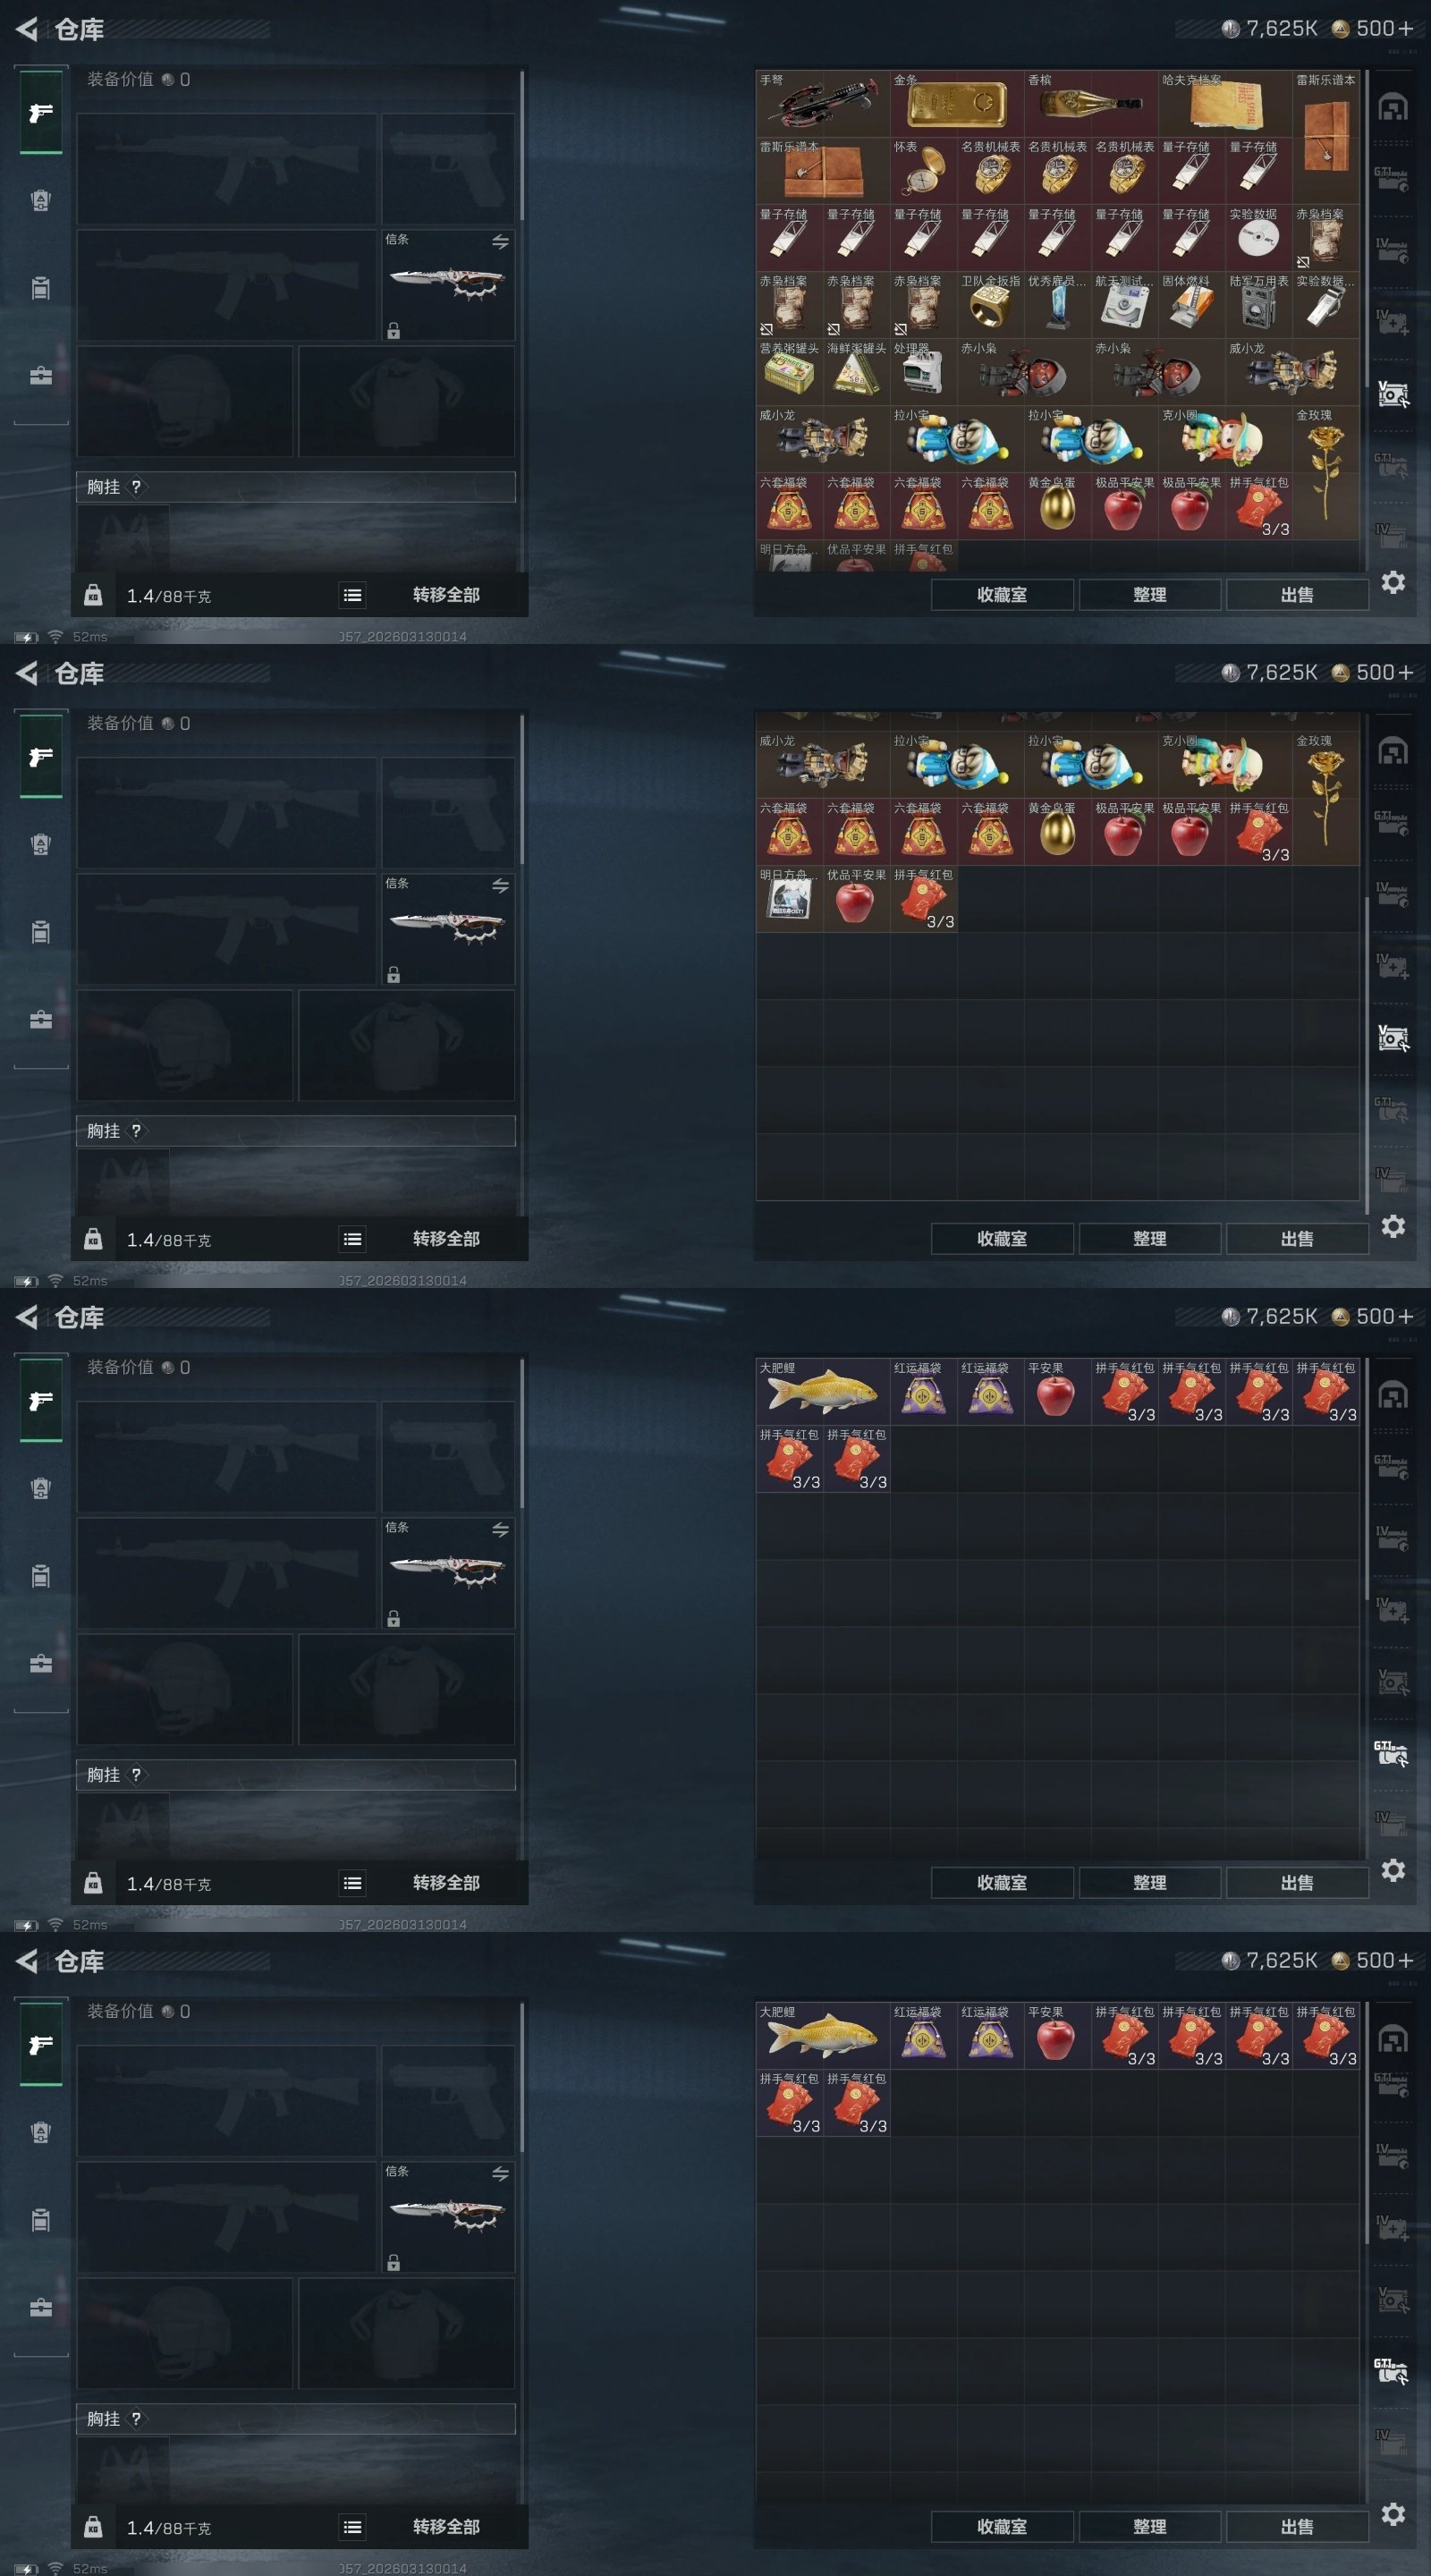Choose the 卫队金扳指 gold ring
The image size is (1431, 2576).
point(991,305)
